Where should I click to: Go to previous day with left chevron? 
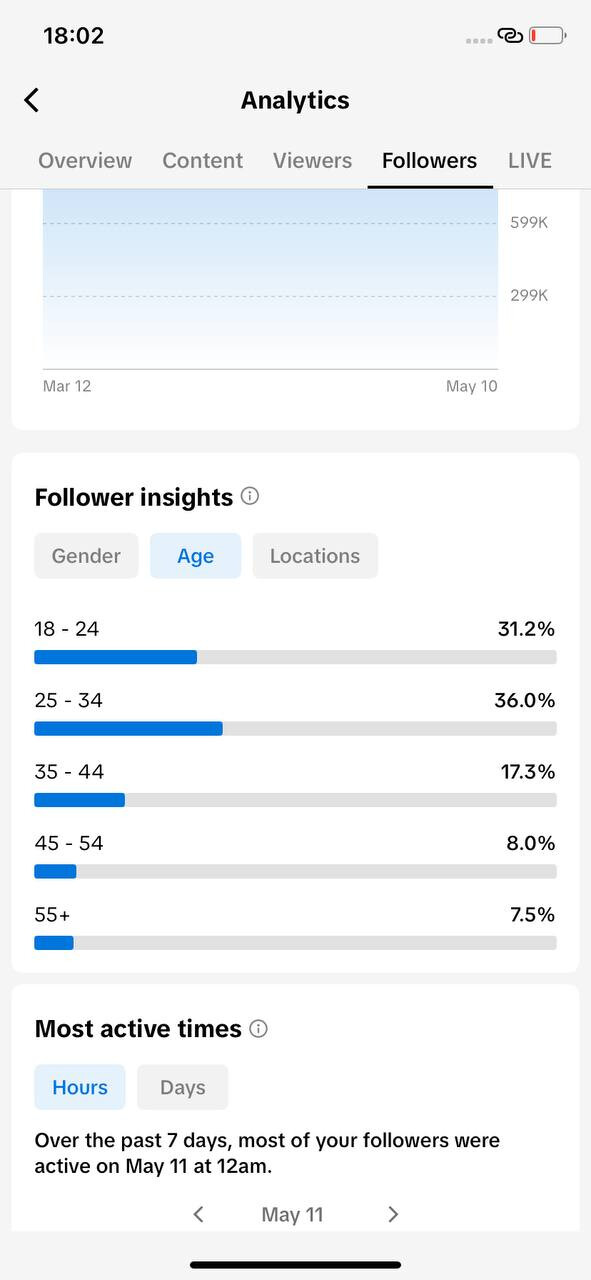(x=198, y=1214)
